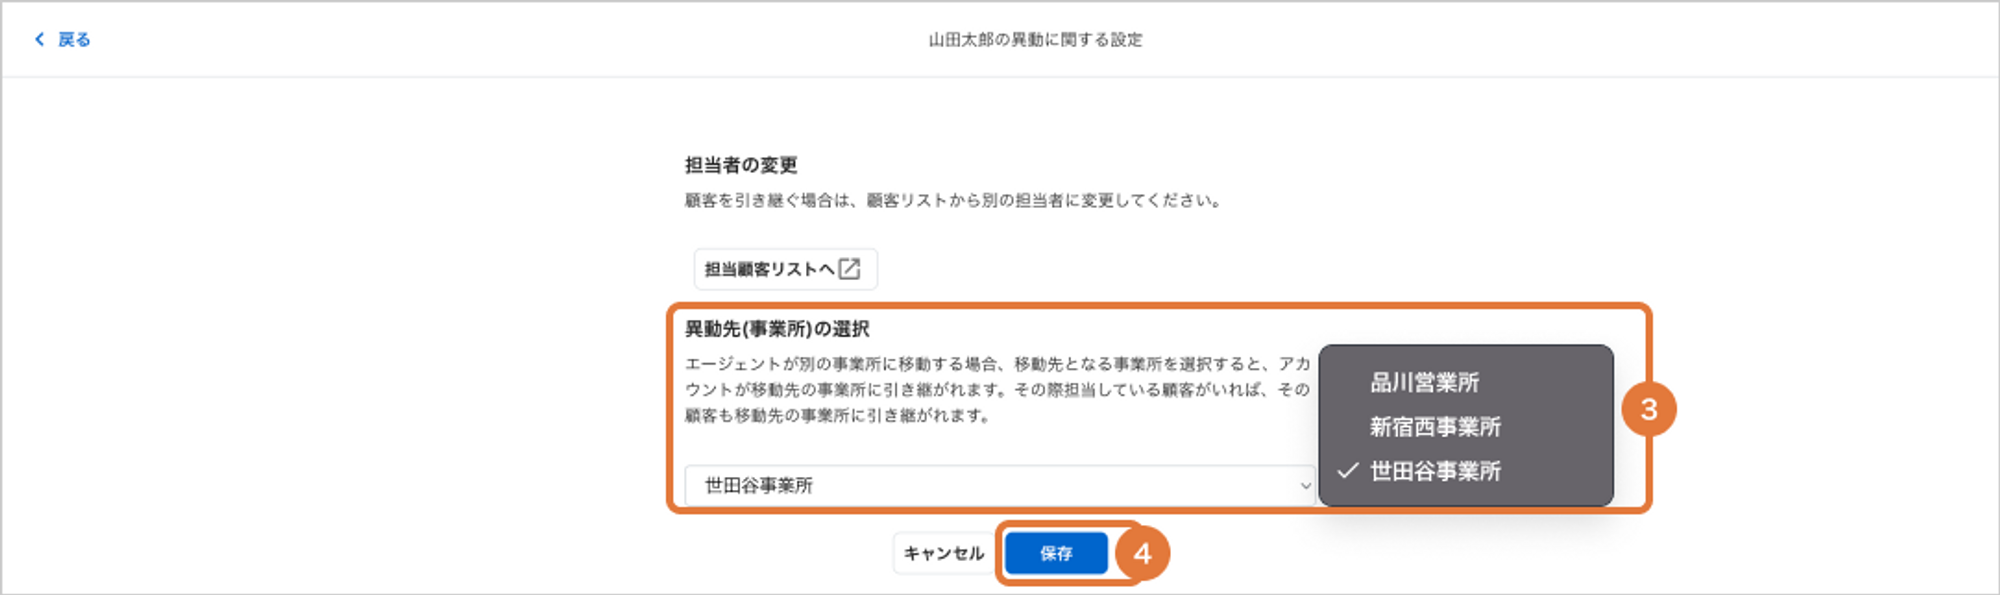Go back via the 戻る link
Viewport: 2000px width, 595px height.
coord(74,39)
